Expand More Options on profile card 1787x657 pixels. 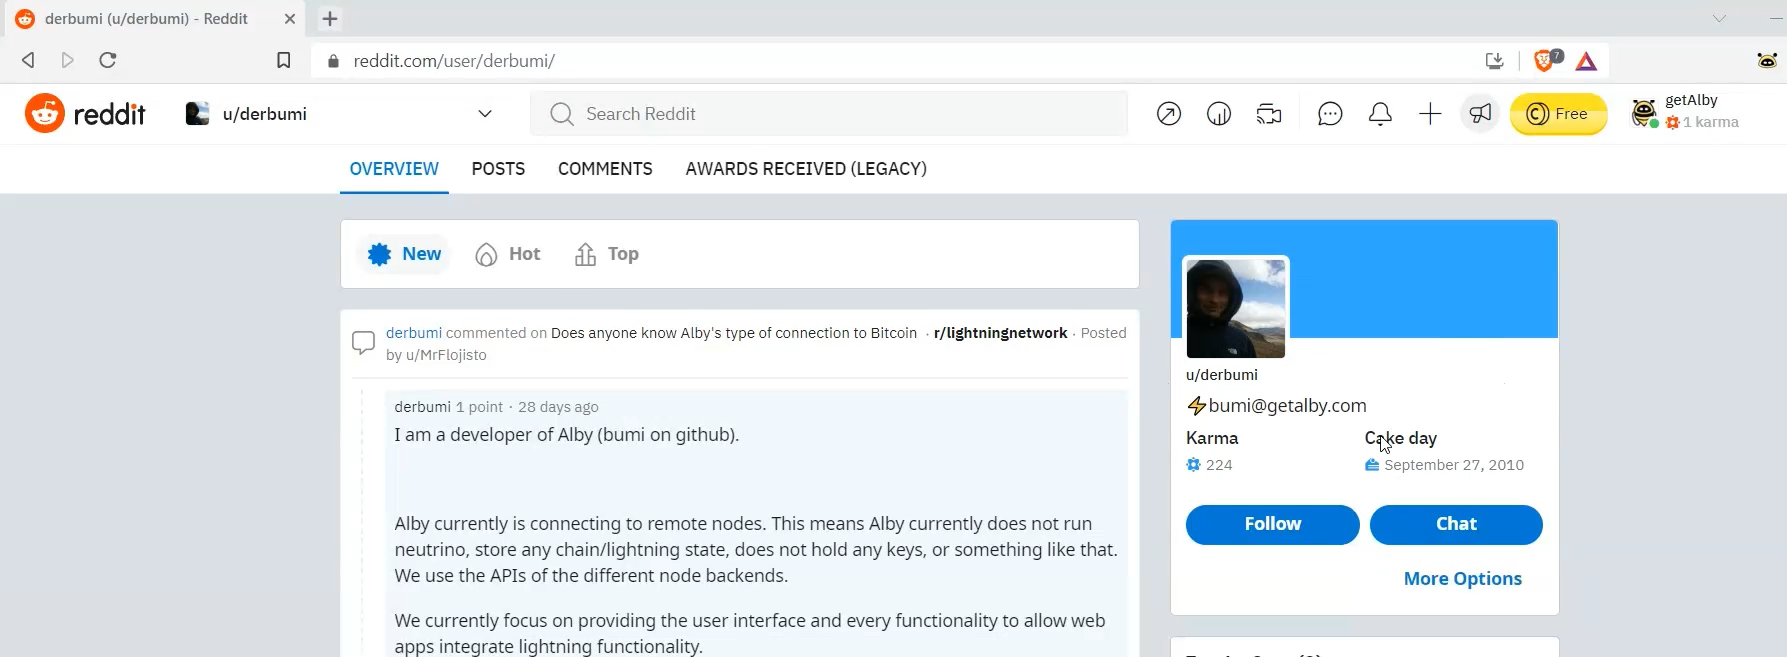(x=1462, y=579)
